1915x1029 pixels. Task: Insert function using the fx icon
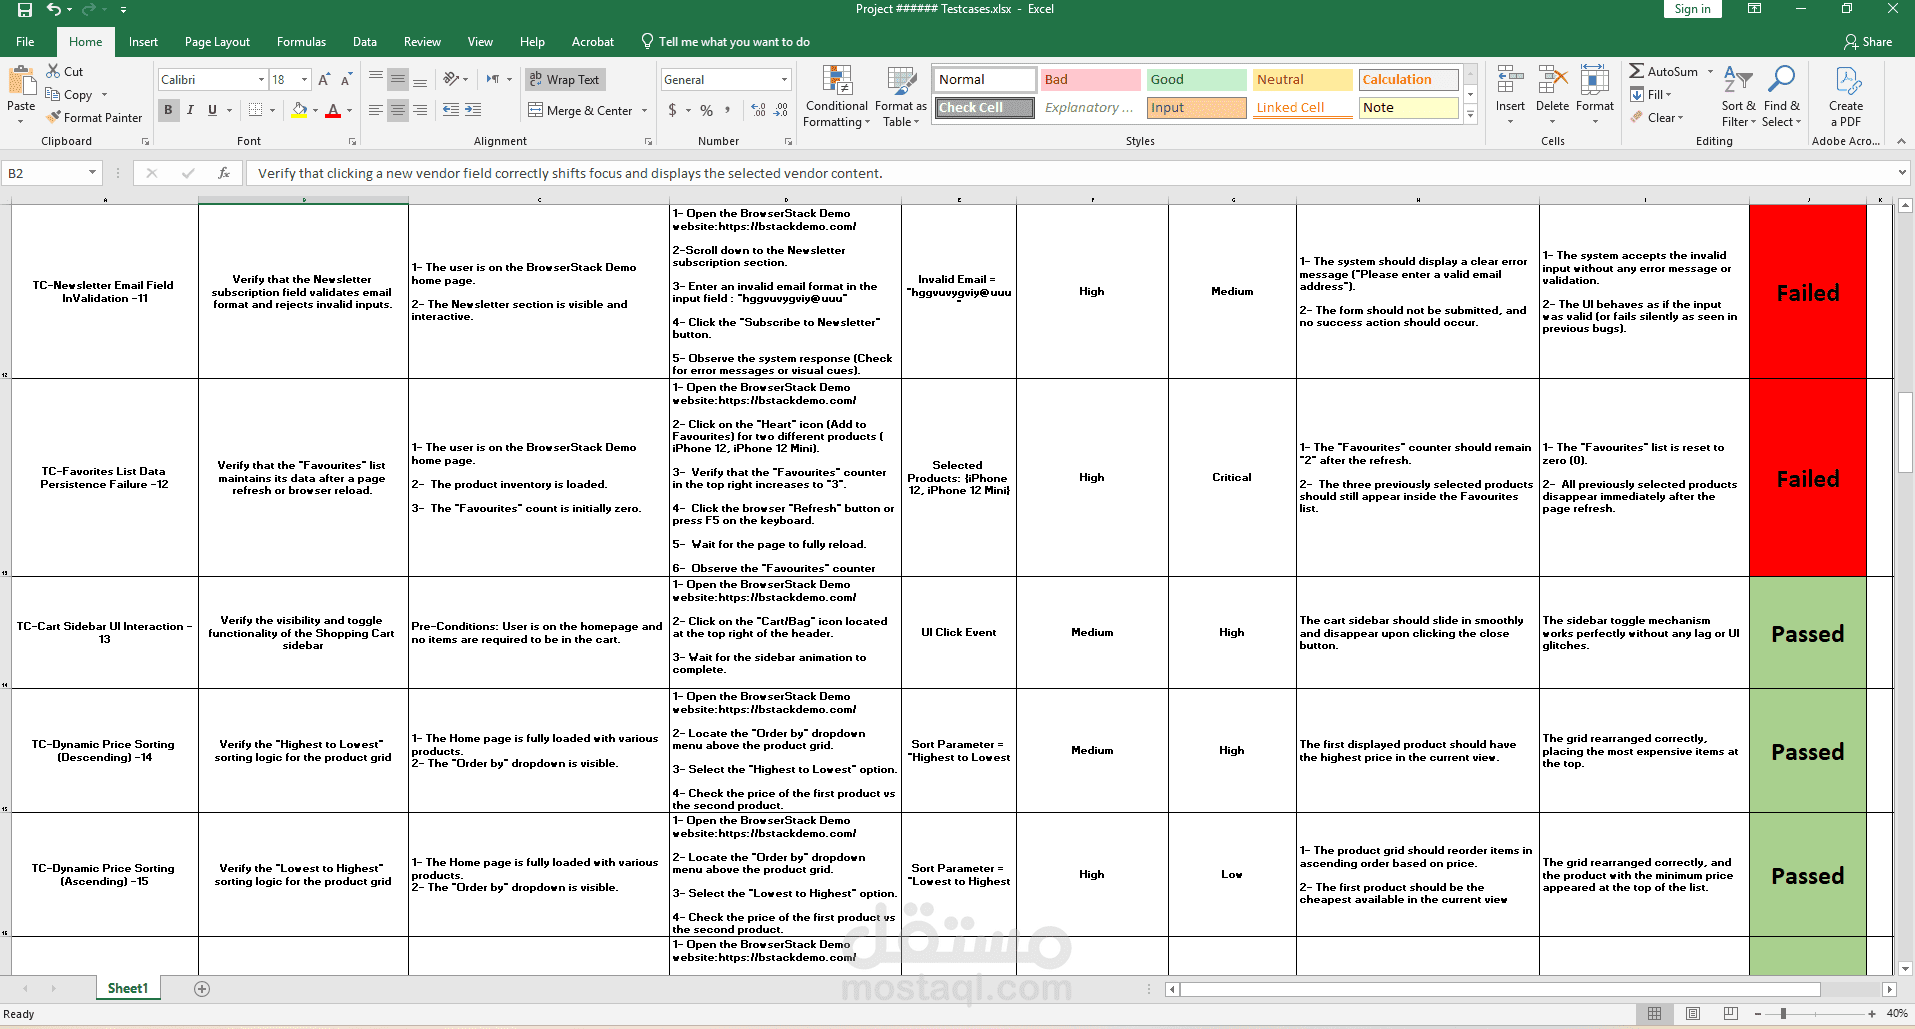click(224, 173)
